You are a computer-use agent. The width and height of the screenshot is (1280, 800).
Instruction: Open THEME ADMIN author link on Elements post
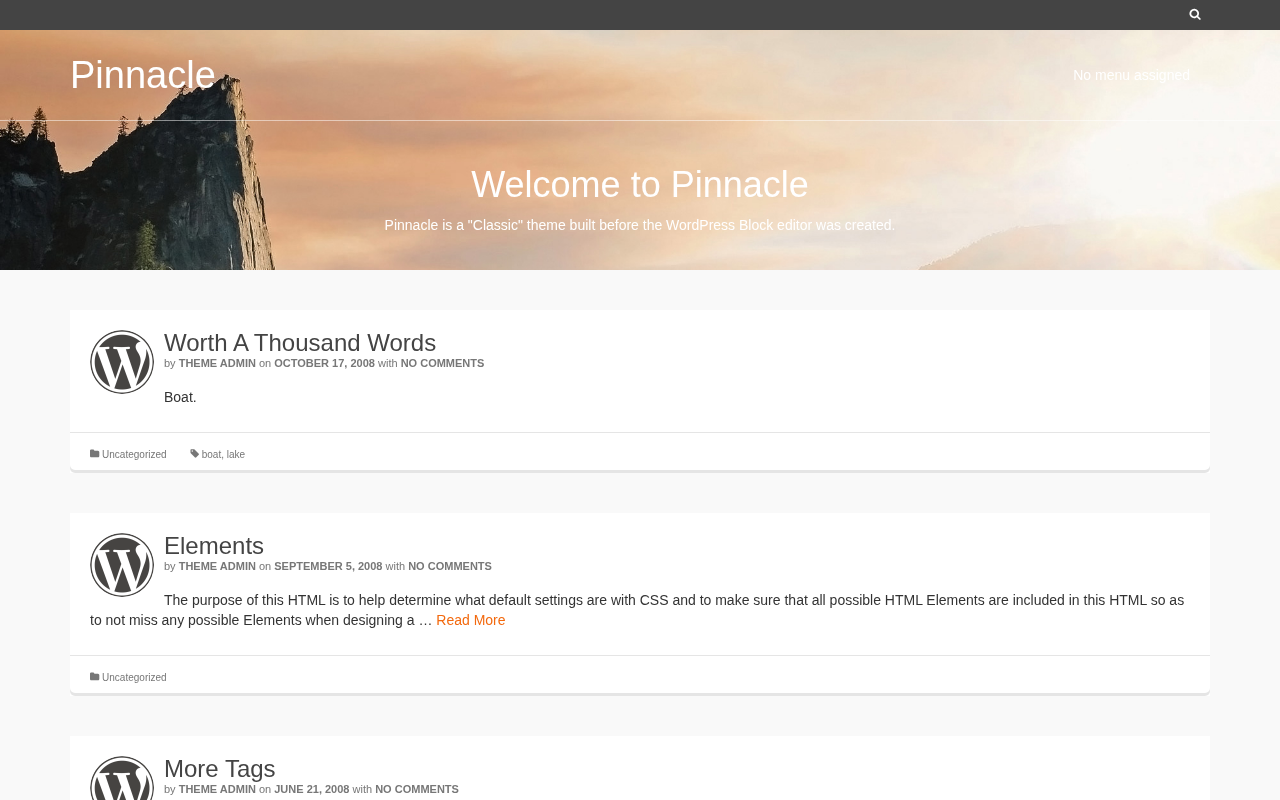(x=217, y=566)
